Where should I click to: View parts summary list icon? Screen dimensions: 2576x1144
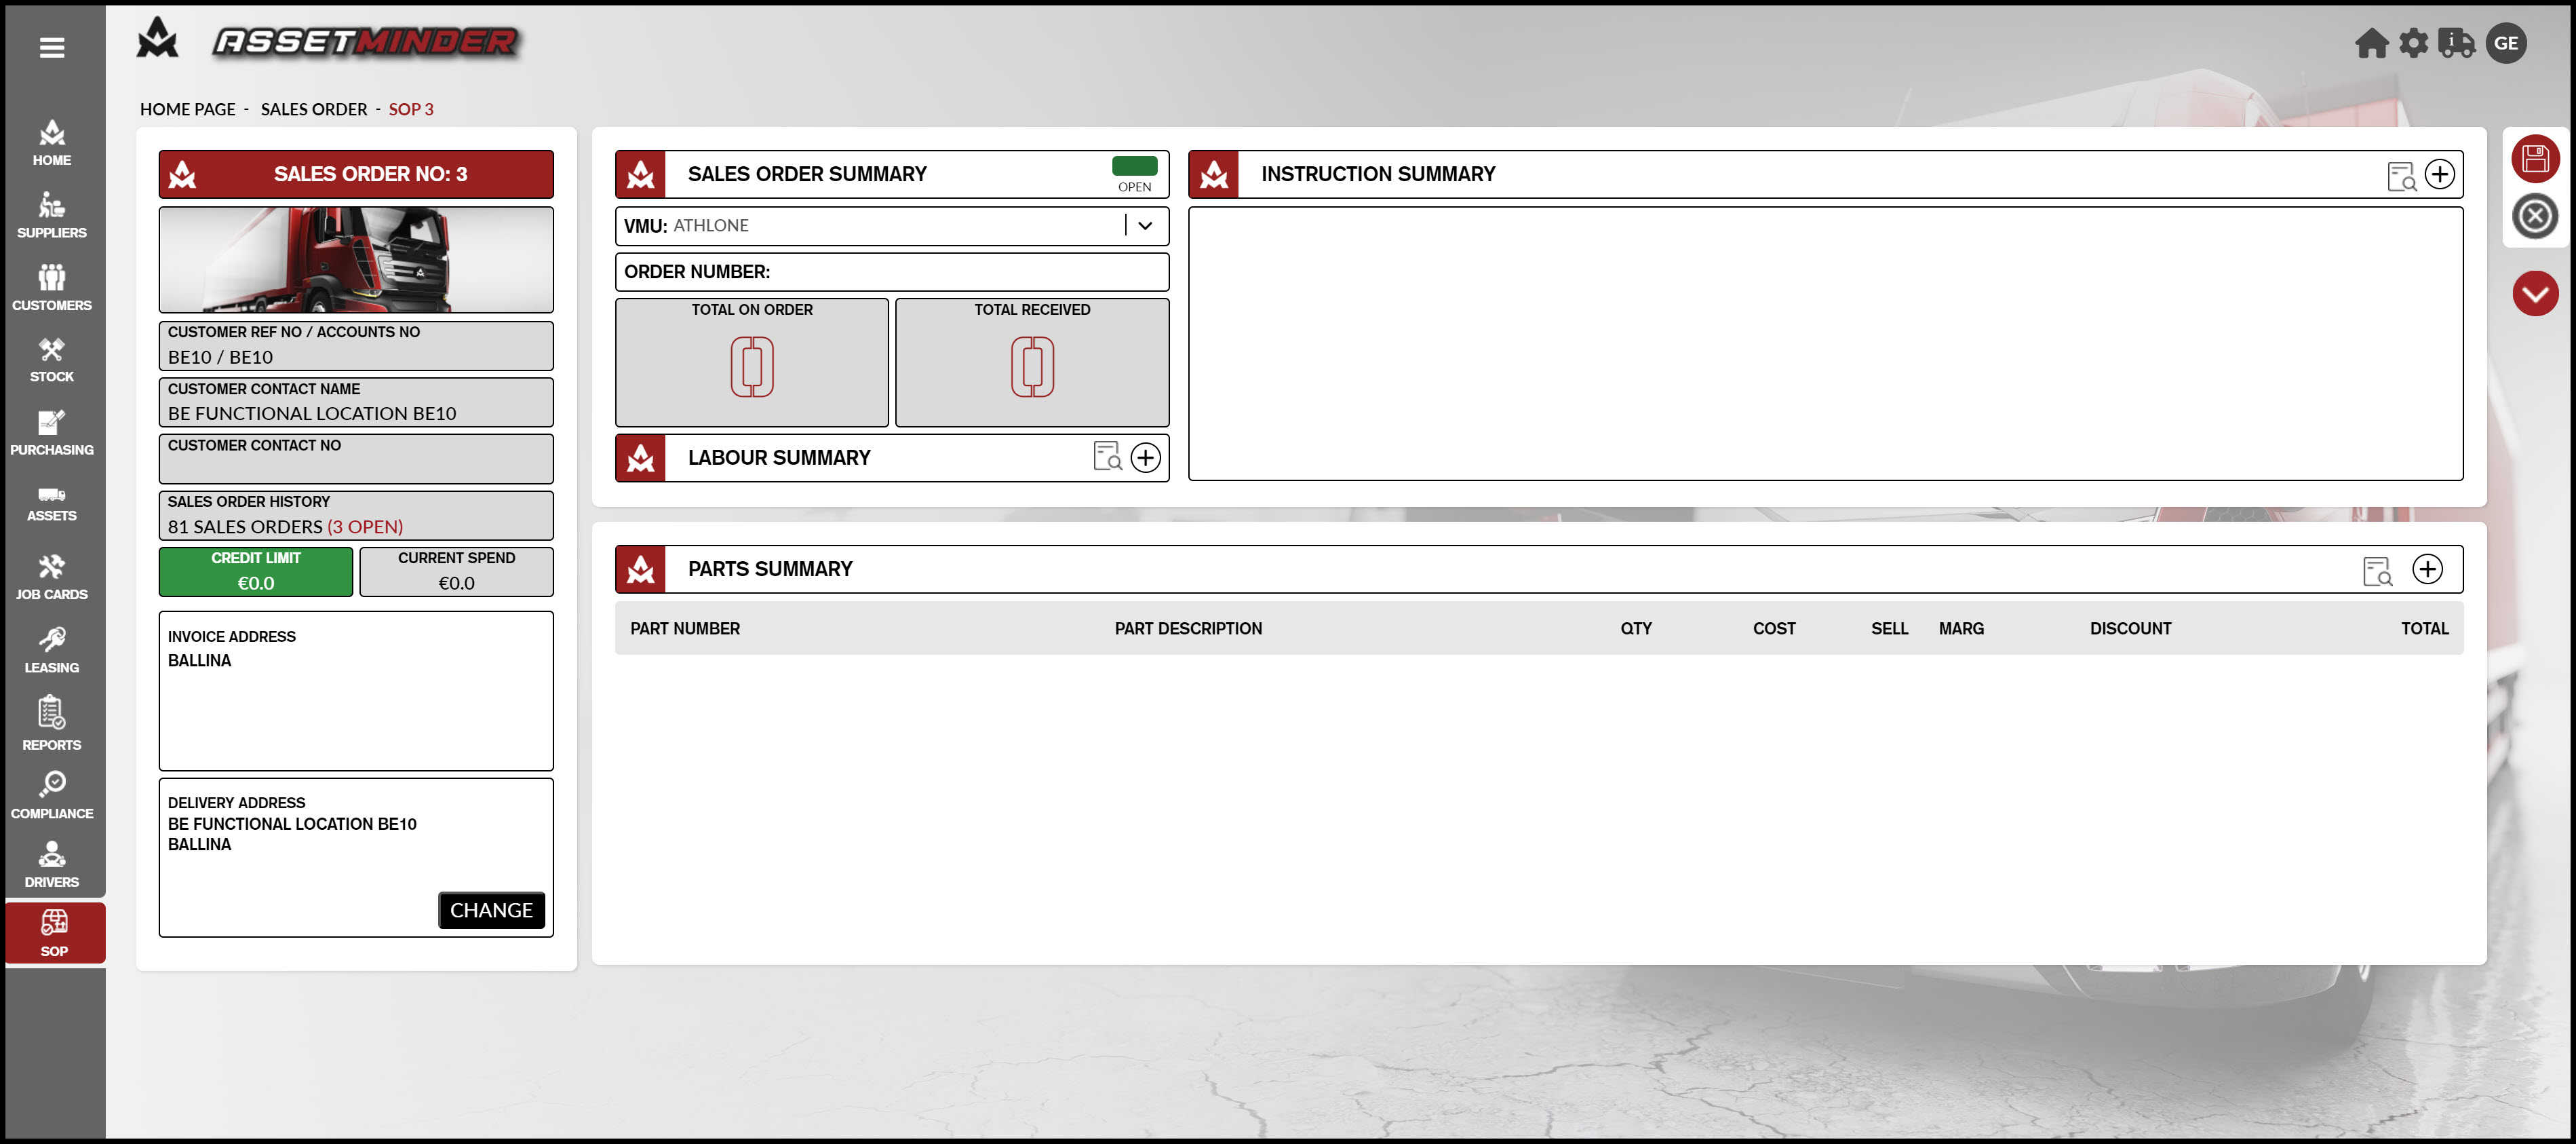(2378, 571)
